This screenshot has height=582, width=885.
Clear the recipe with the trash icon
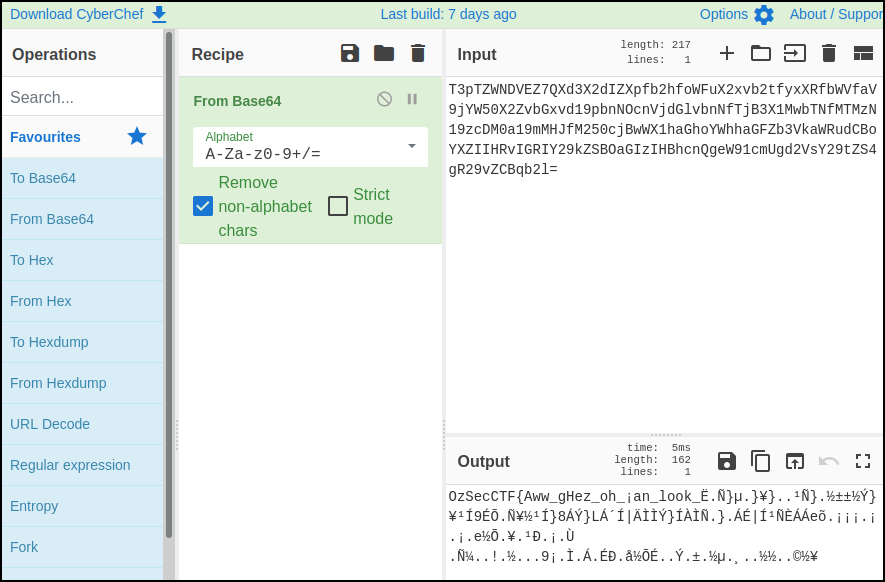418,54
